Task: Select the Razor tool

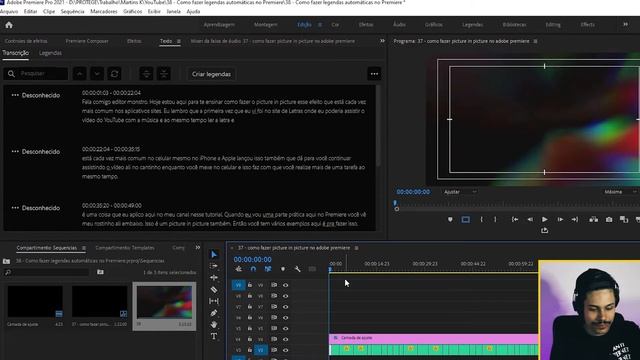Action: point(214,289)
